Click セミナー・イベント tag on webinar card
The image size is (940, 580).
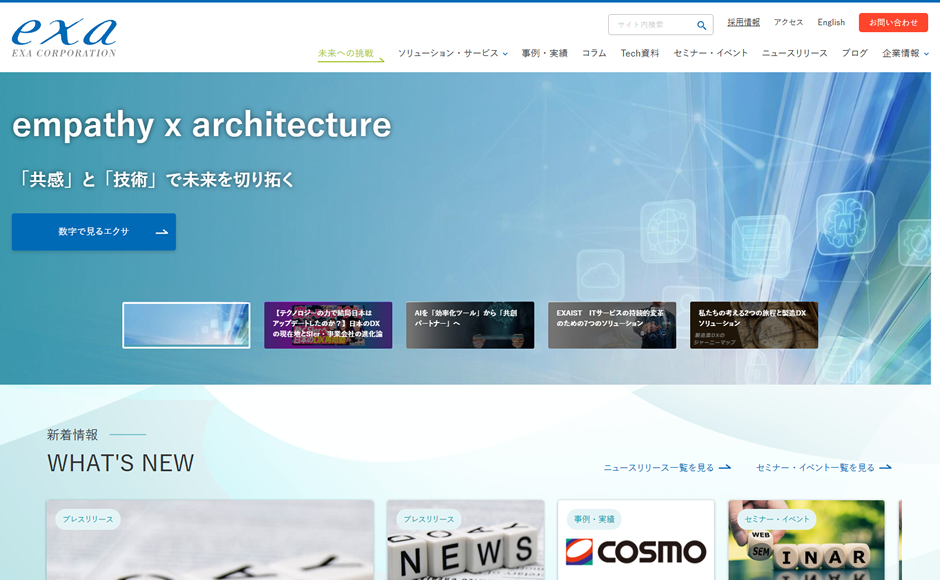[x=776, y=519]
